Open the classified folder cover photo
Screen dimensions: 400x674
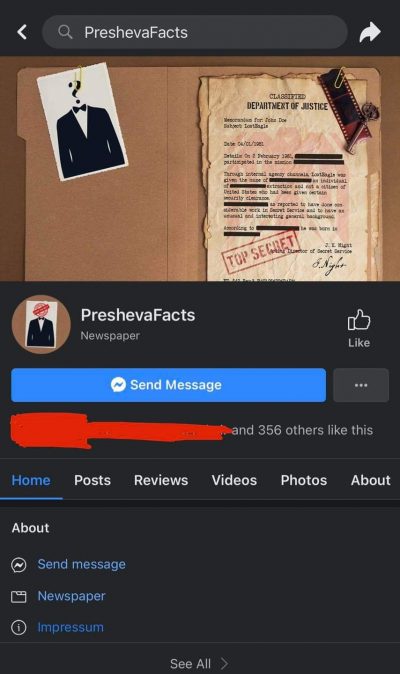200,168
